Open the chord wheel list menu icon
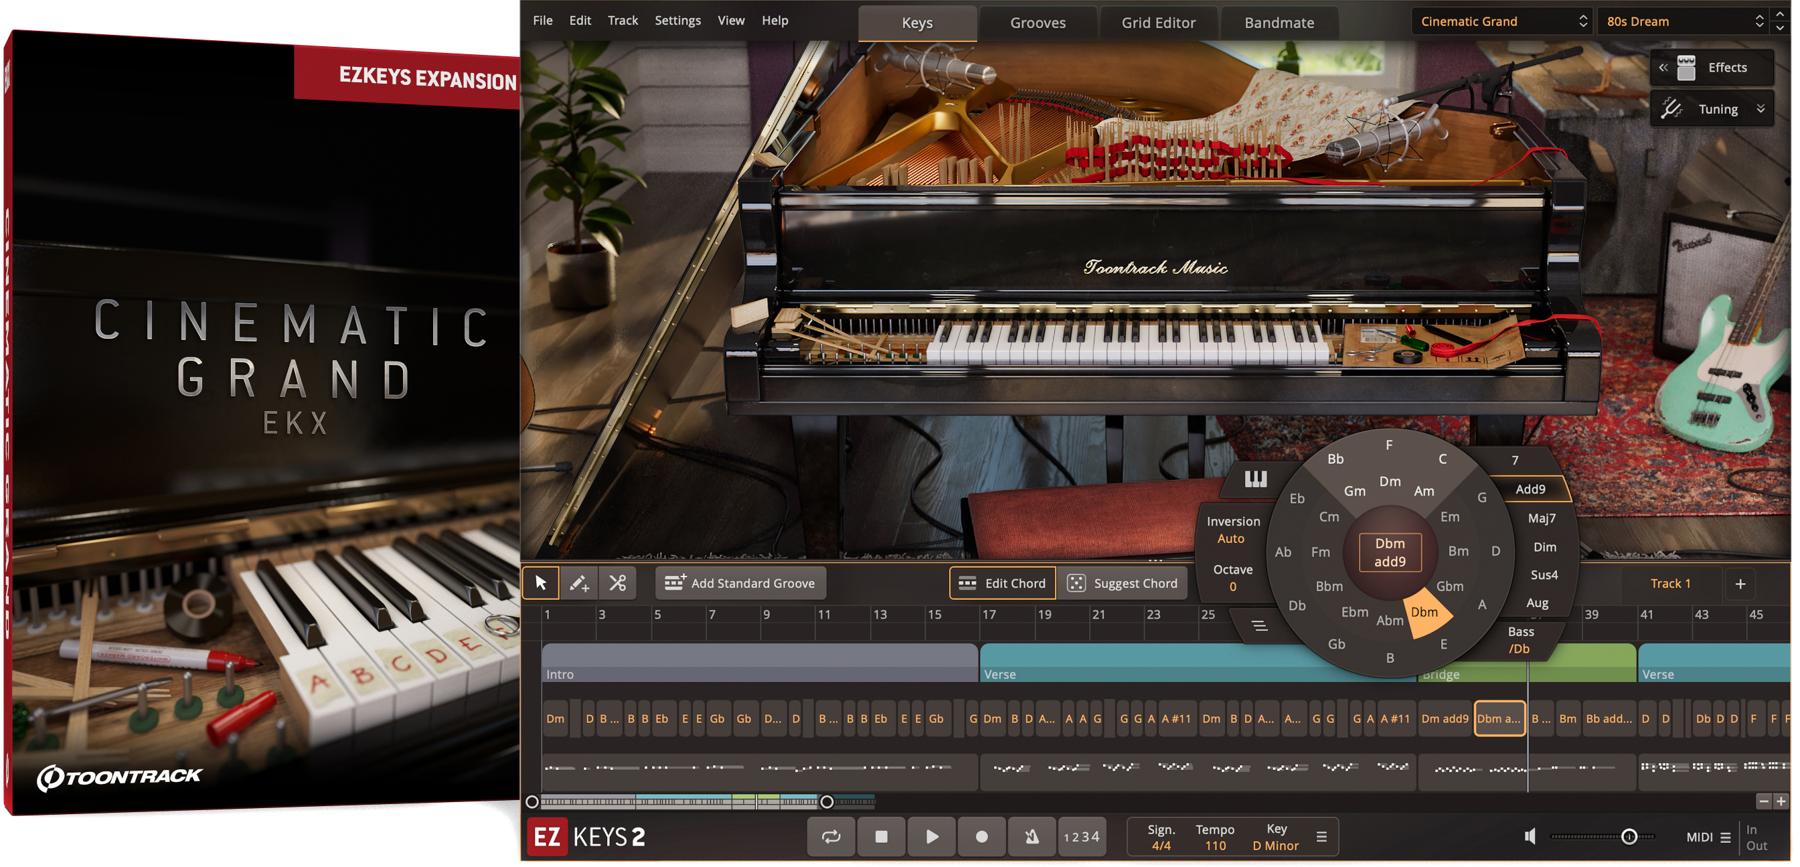This screenshot has width=1800, height=867. (1260, 626)
